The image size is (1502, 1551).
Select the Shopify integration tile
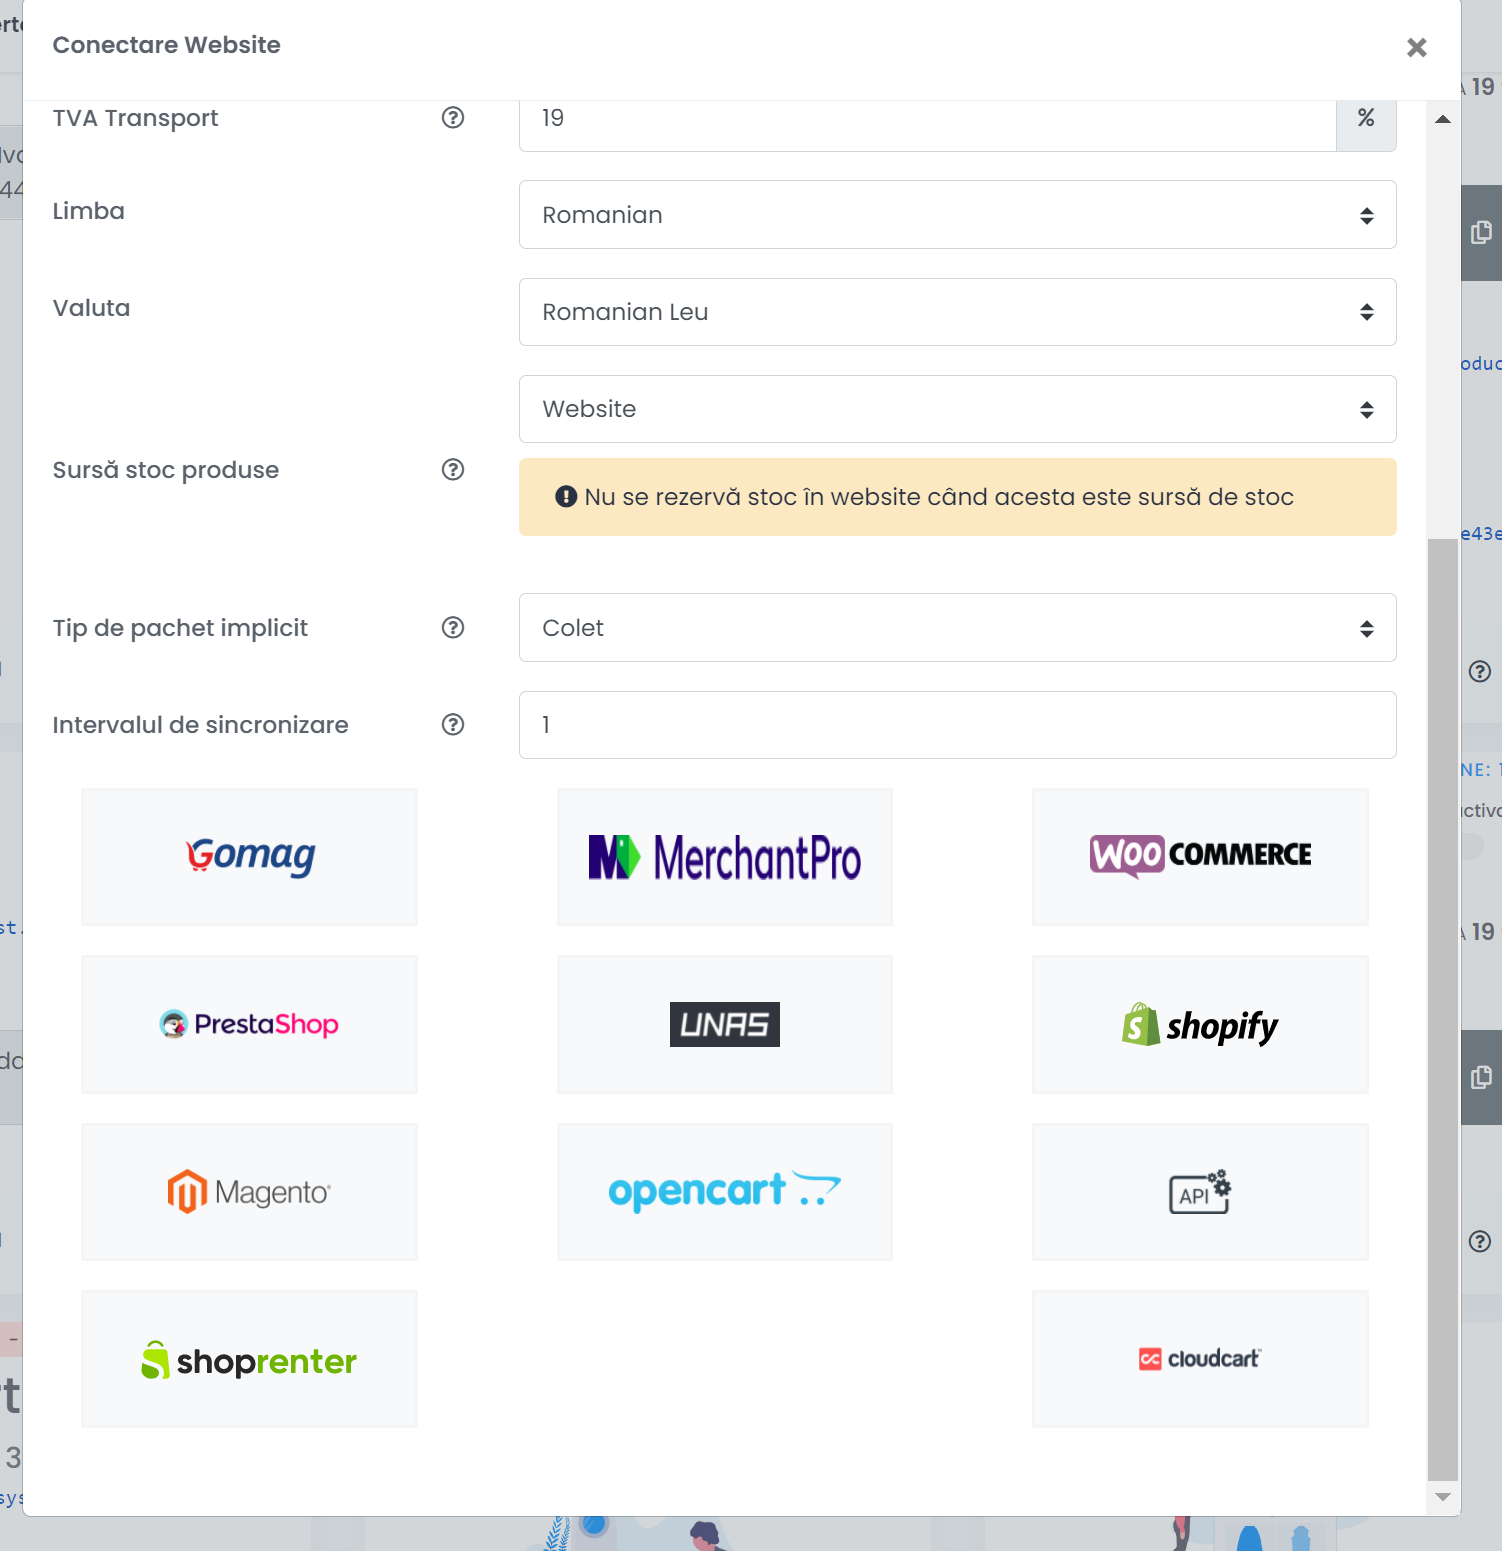click(x=1199, y=1024)
